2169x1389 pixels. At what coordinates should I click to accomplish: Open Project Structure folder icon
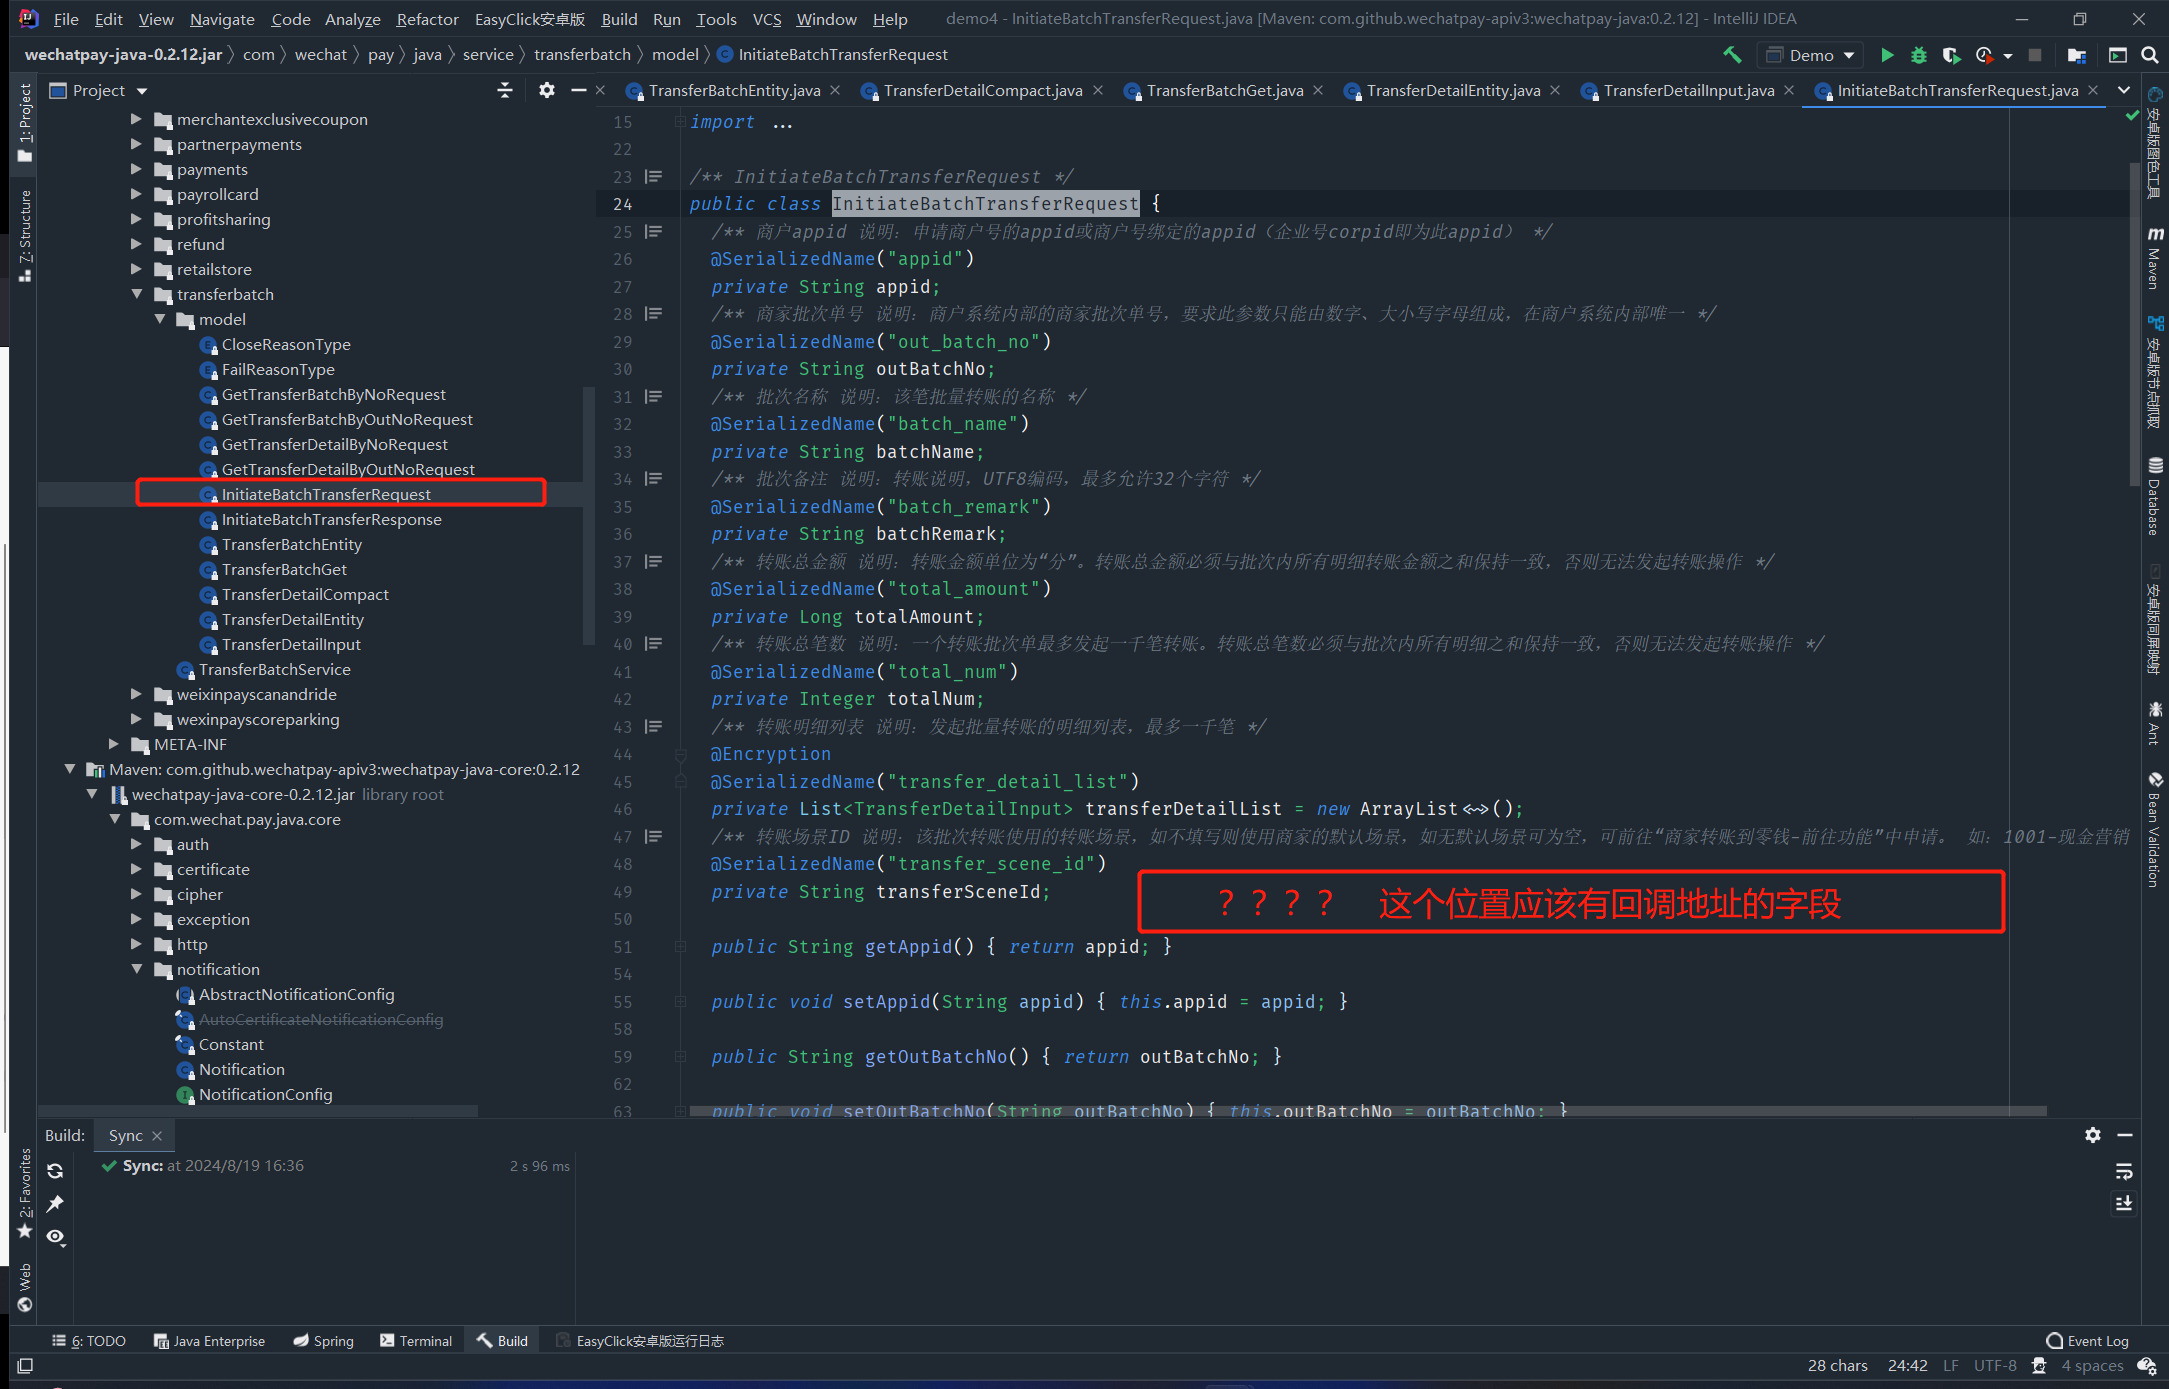(2077, 55)
